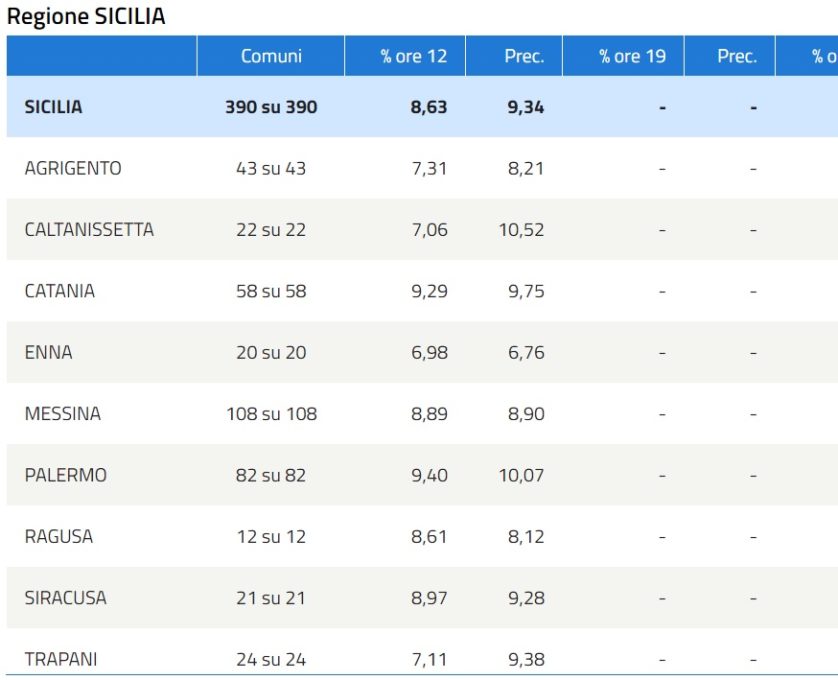Select PALERMO in the province list
Viewport: 838px width, 680px height.
(x=65, y=475)
